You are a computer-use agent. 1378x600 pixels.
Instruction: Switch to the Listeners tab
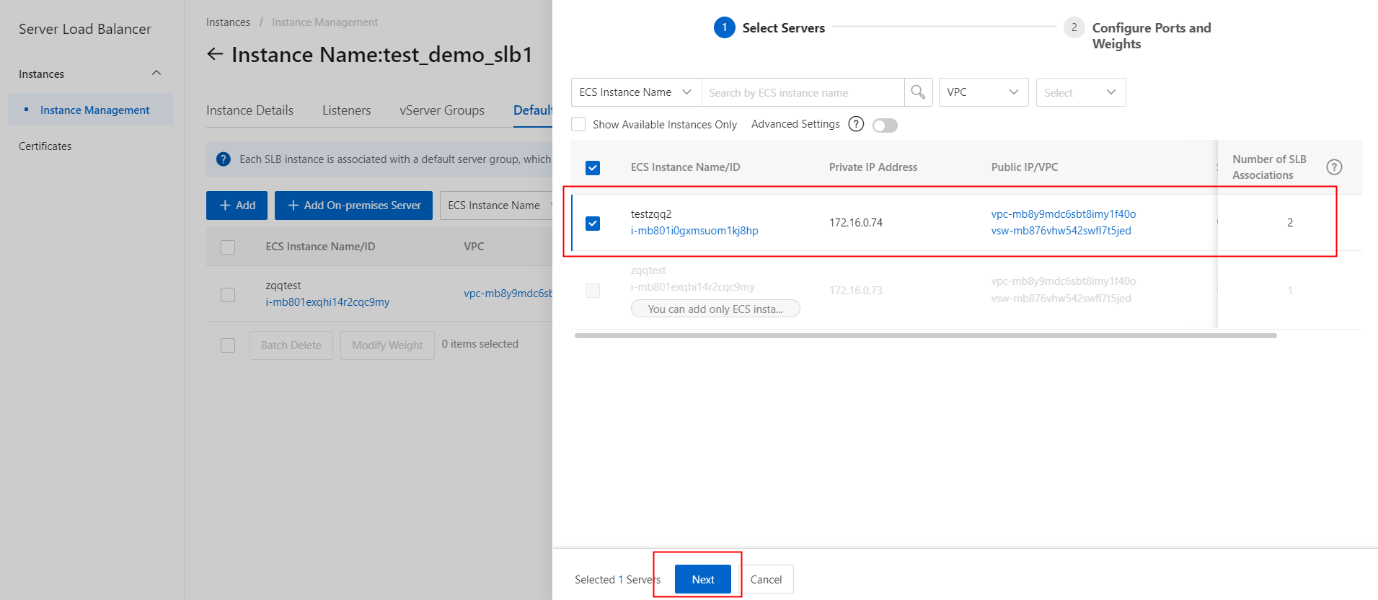[346, 110]
